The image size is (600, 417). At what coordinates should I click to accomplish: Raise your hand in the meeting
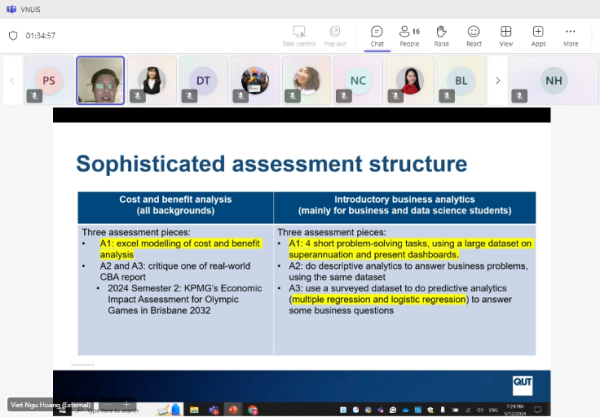coord(441,35)
